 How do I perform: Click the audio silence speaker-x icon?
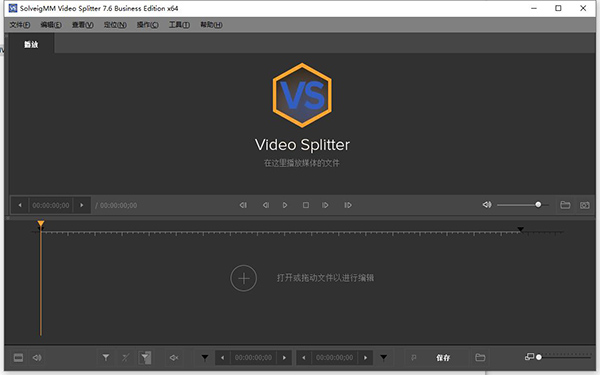(x=174, y=358)
